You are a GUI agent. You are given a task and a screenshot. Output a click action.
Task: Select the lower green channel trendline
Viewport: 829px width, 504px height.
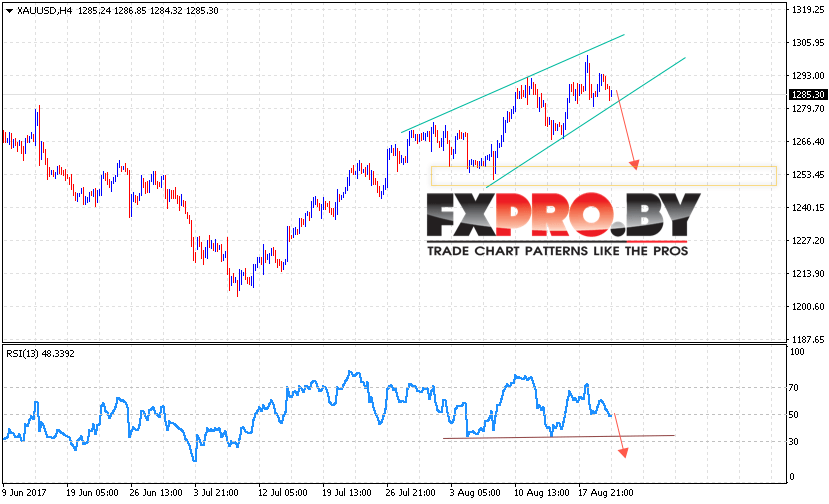point(586,122)
